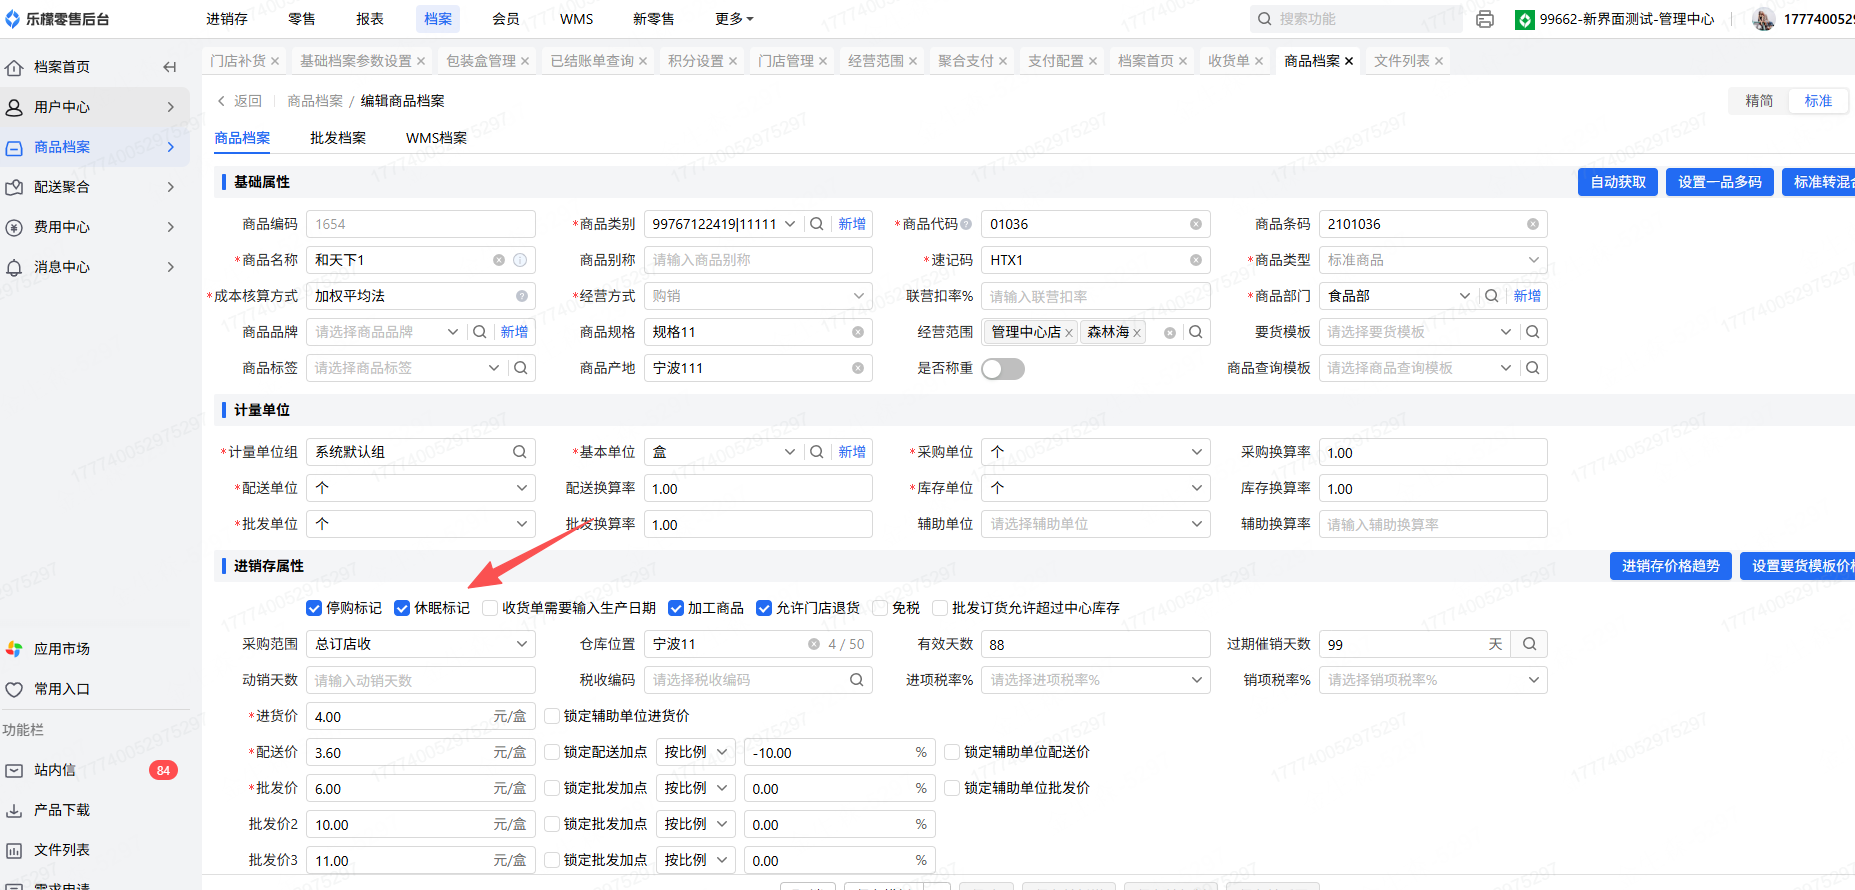Uncheck the 停购标记 checkbox

[314, 608]
